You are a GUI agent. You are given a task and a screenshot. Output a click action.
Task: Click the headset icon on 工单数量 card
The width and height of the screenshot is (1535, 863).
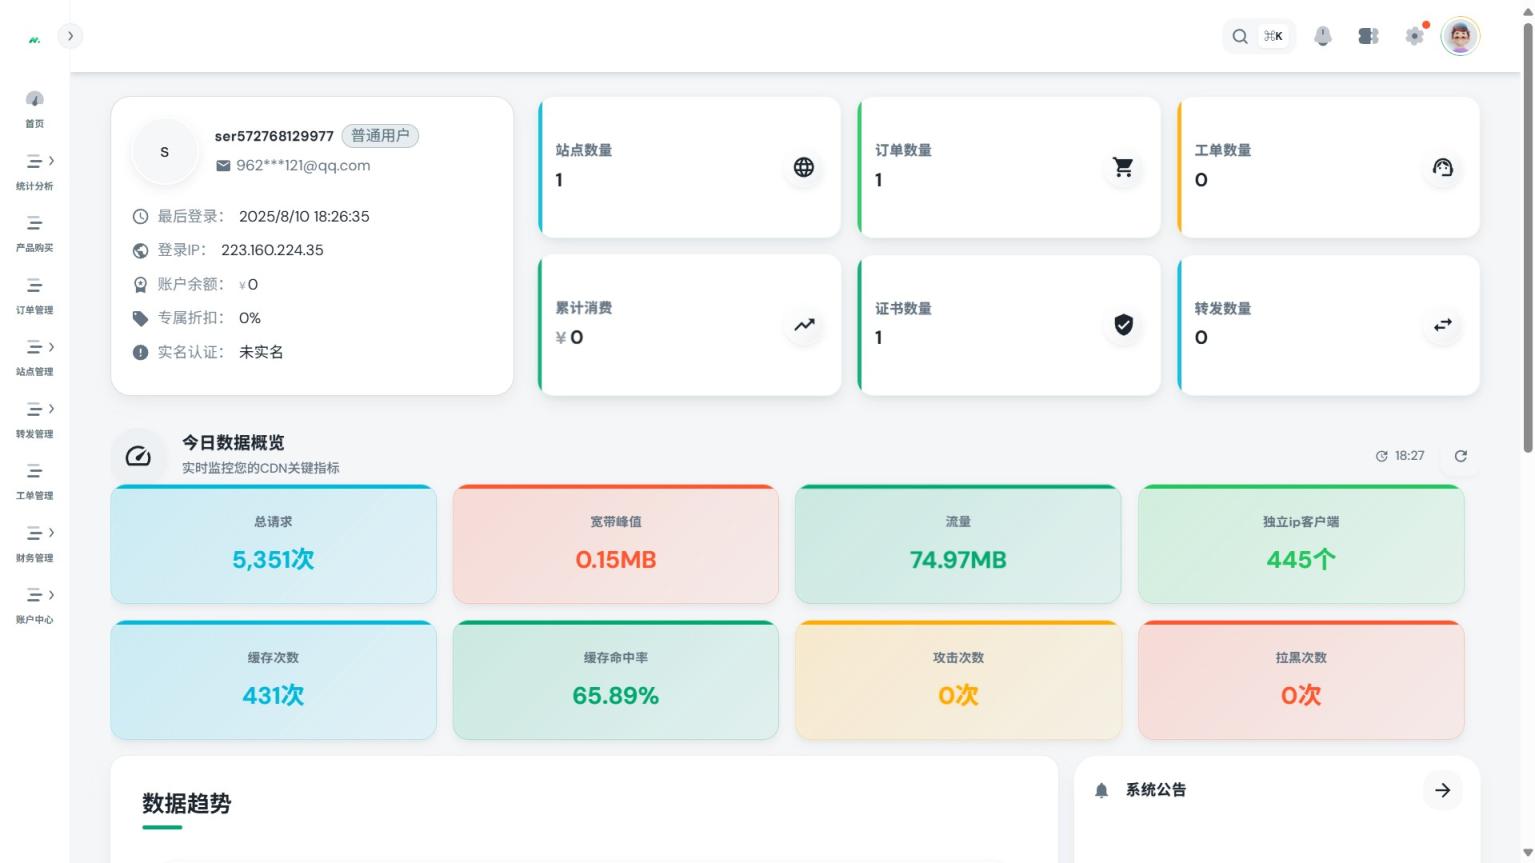(x=1442, y=168)
